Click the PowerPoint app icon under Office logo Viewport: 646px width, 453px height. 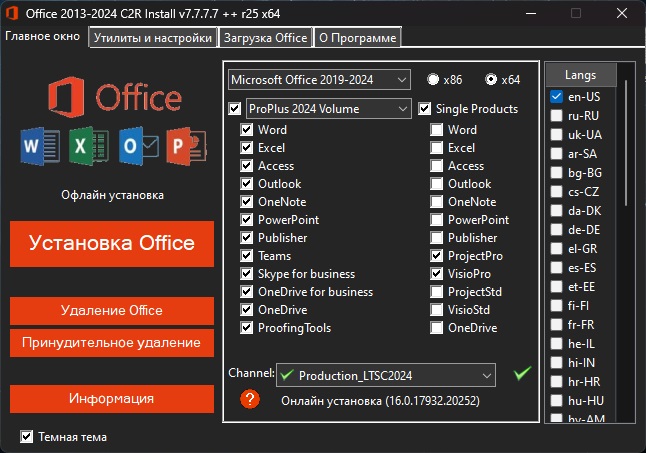pyautogui.click(x=187, y=146)
